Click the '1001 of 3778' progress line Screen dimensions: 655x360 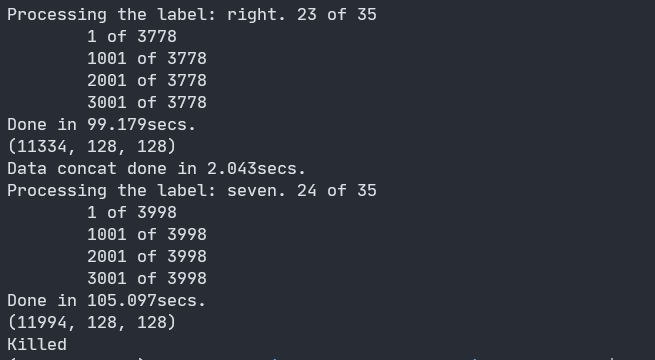[147, 58]
